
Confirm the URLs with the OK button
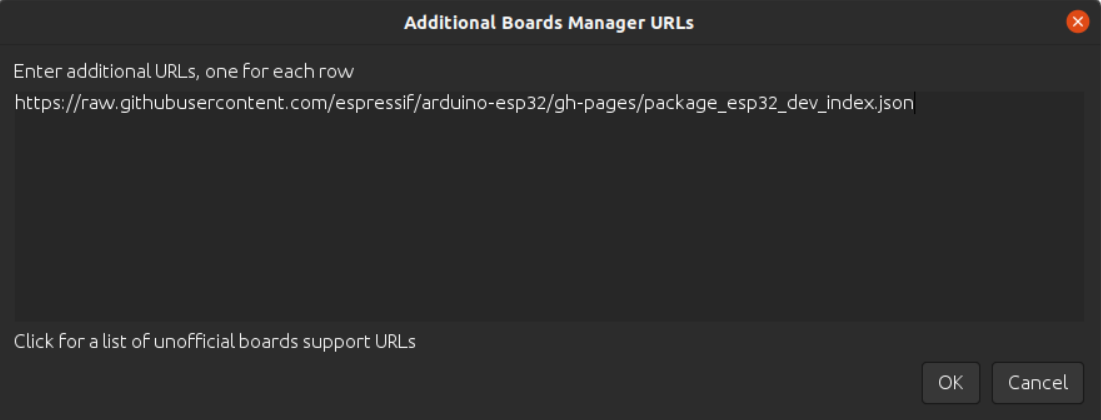[951, 383]
